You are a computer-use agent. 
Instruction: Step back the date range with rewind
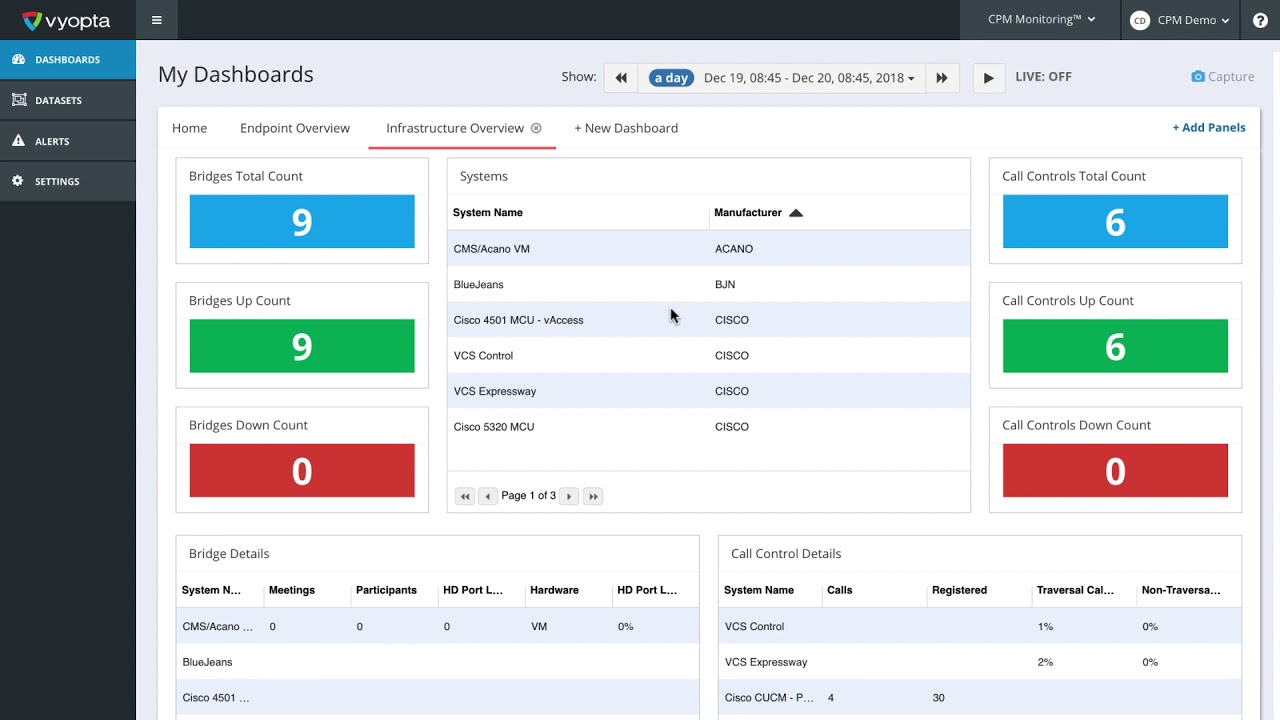(621, 78)
